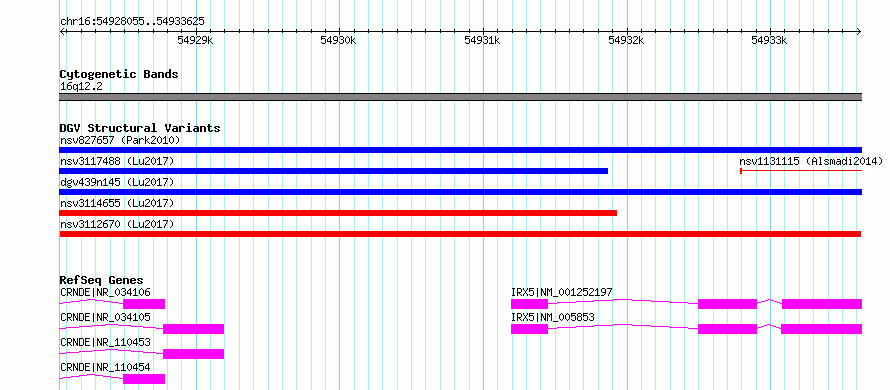Viewport: 890px width, 390px height.
Task: Select the gray 16q12.2 cytogenetic band bar
Action: tap(460, 97)
